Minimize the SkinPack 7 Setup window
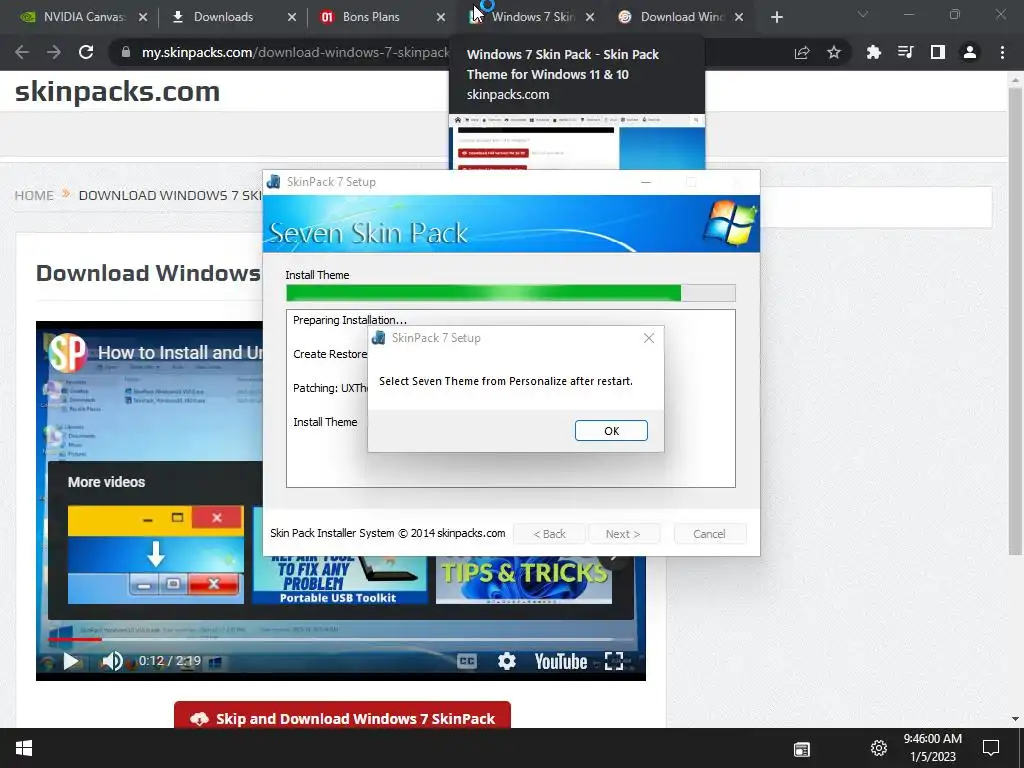The width and height of the screenshot is (1024, 768). pyautogui.click(x=646, y=182)
